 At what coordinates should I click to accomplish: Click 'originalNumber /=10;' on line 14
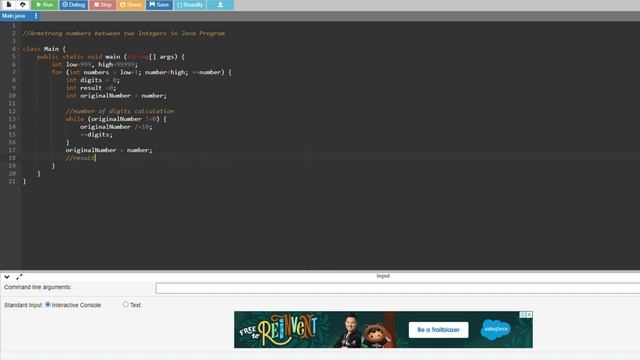[x=116, y=127]
